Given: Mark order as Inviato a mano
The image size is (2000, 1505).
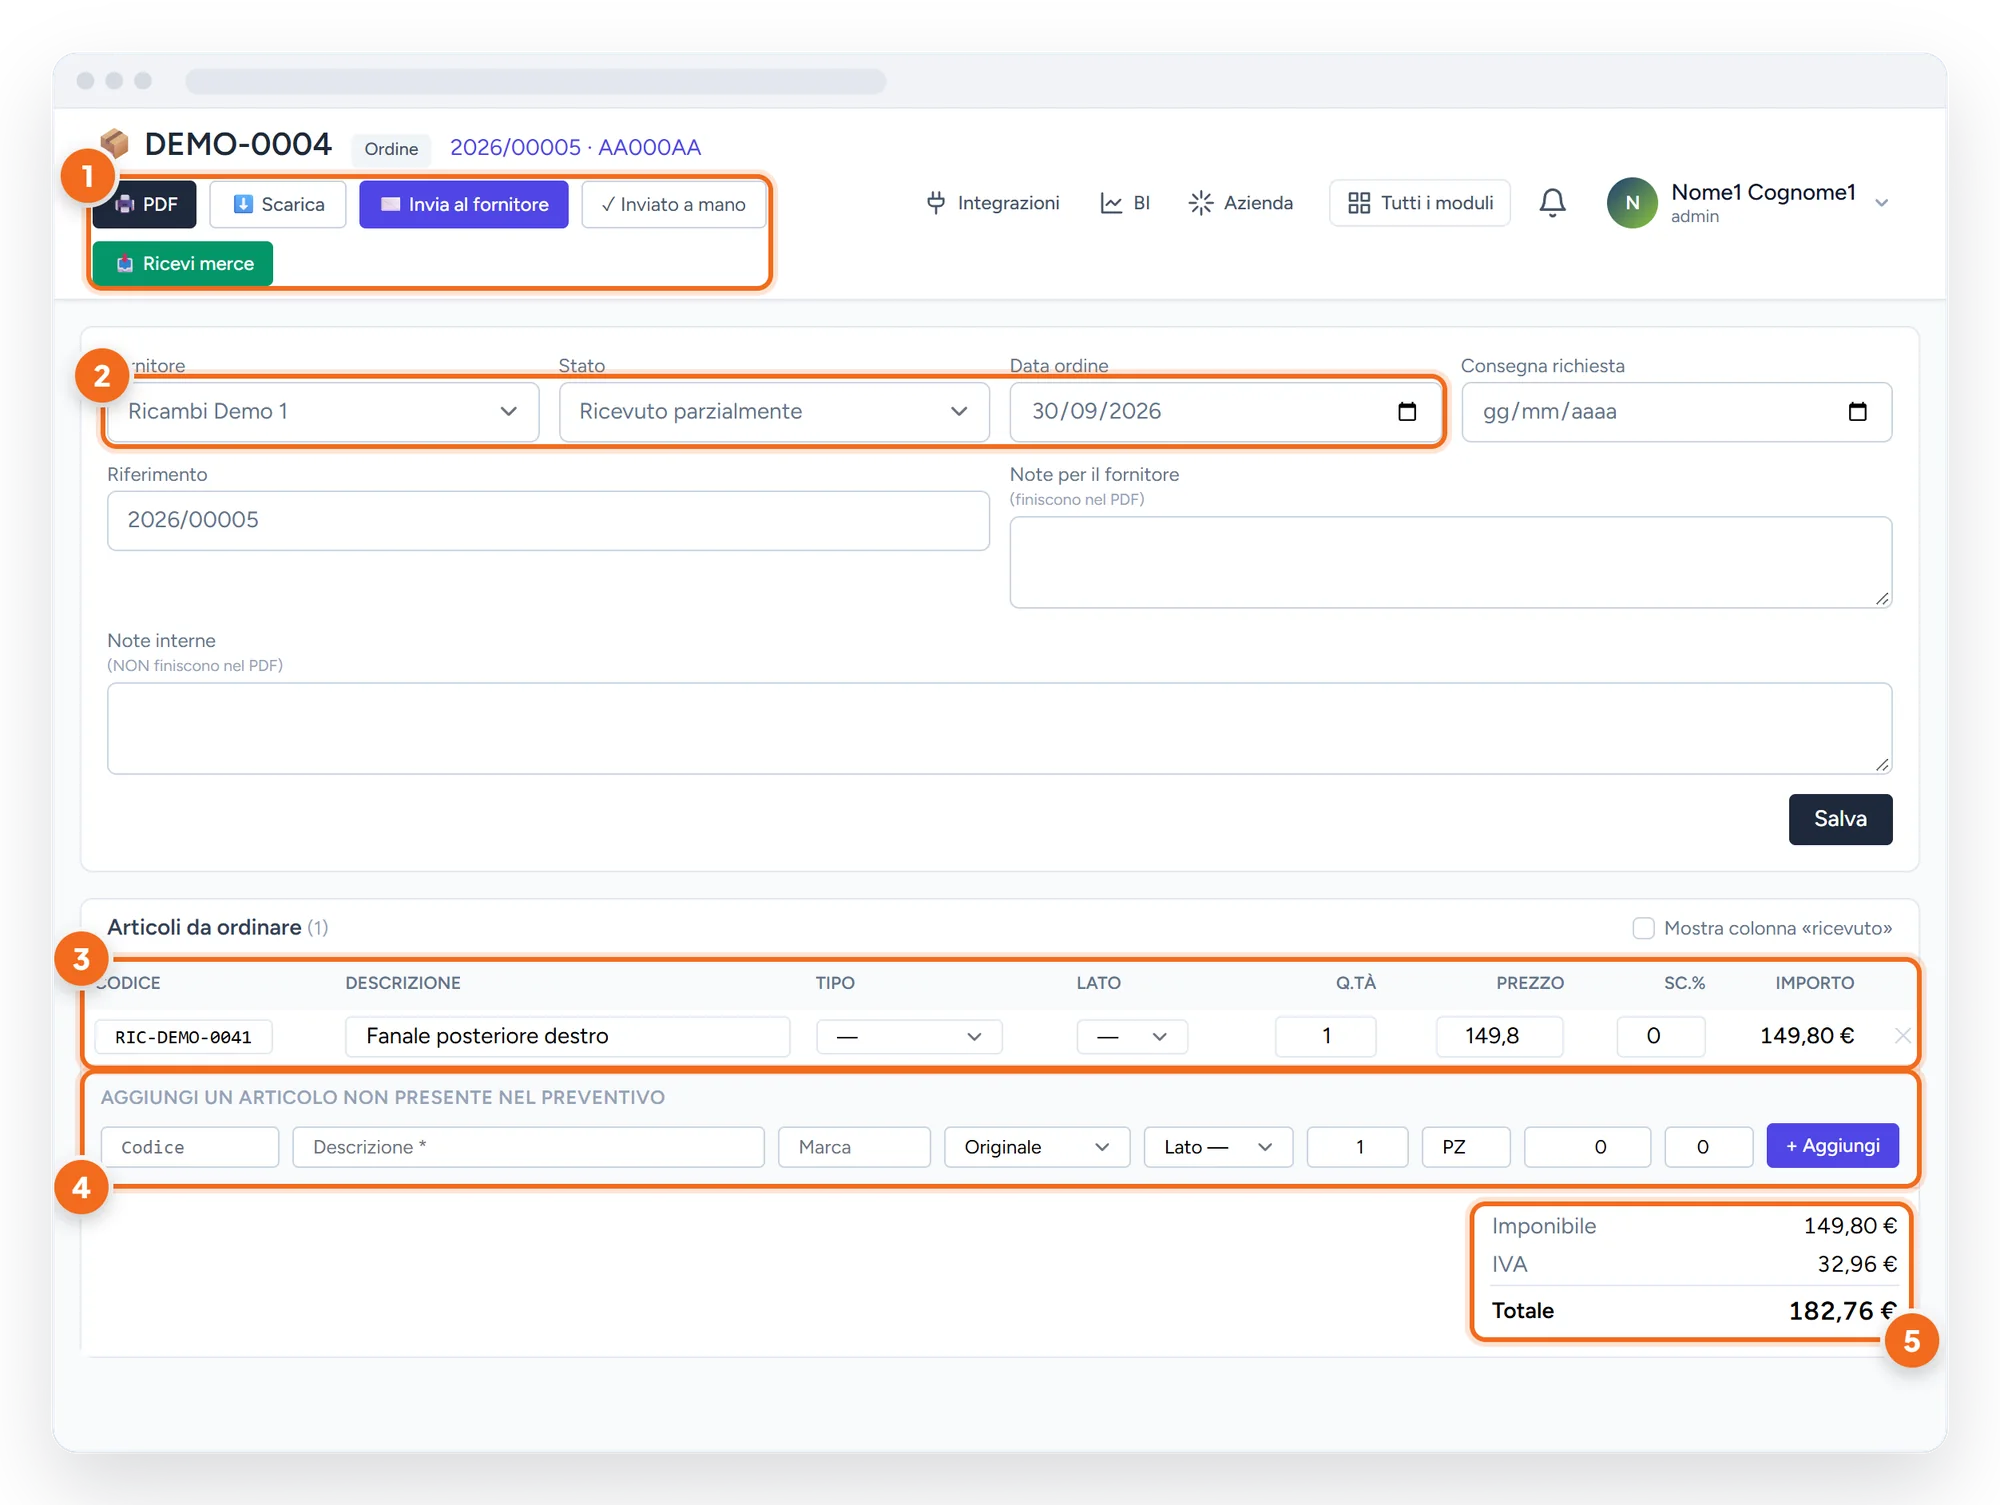Looking at the screenshot, I should click(674, 204).
